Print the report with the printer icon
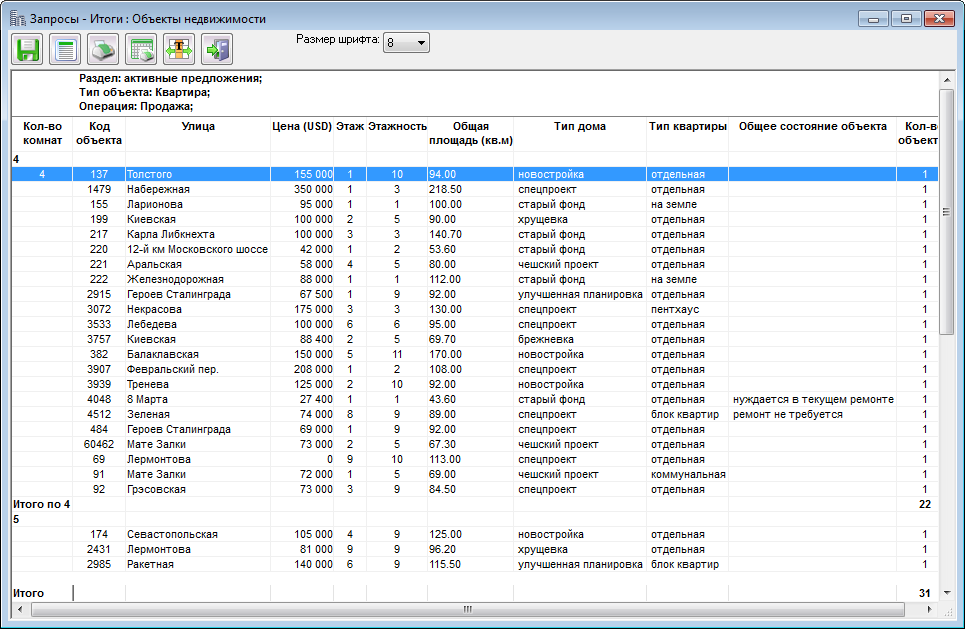The image size is (965, 629). click(104, 48)
